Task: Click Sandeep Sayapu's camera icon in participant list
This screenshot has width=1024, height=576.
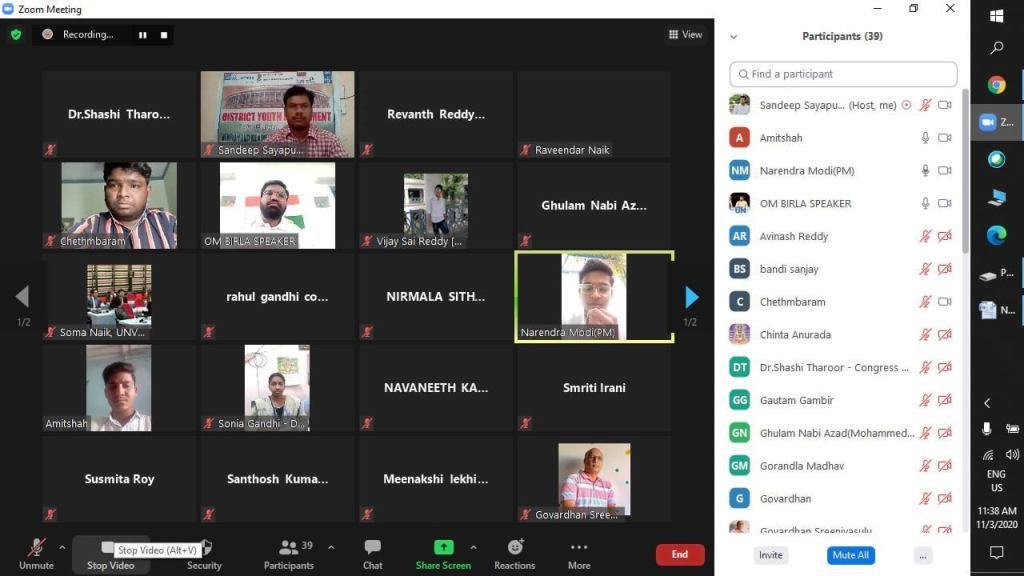Action: coord(944,105)
